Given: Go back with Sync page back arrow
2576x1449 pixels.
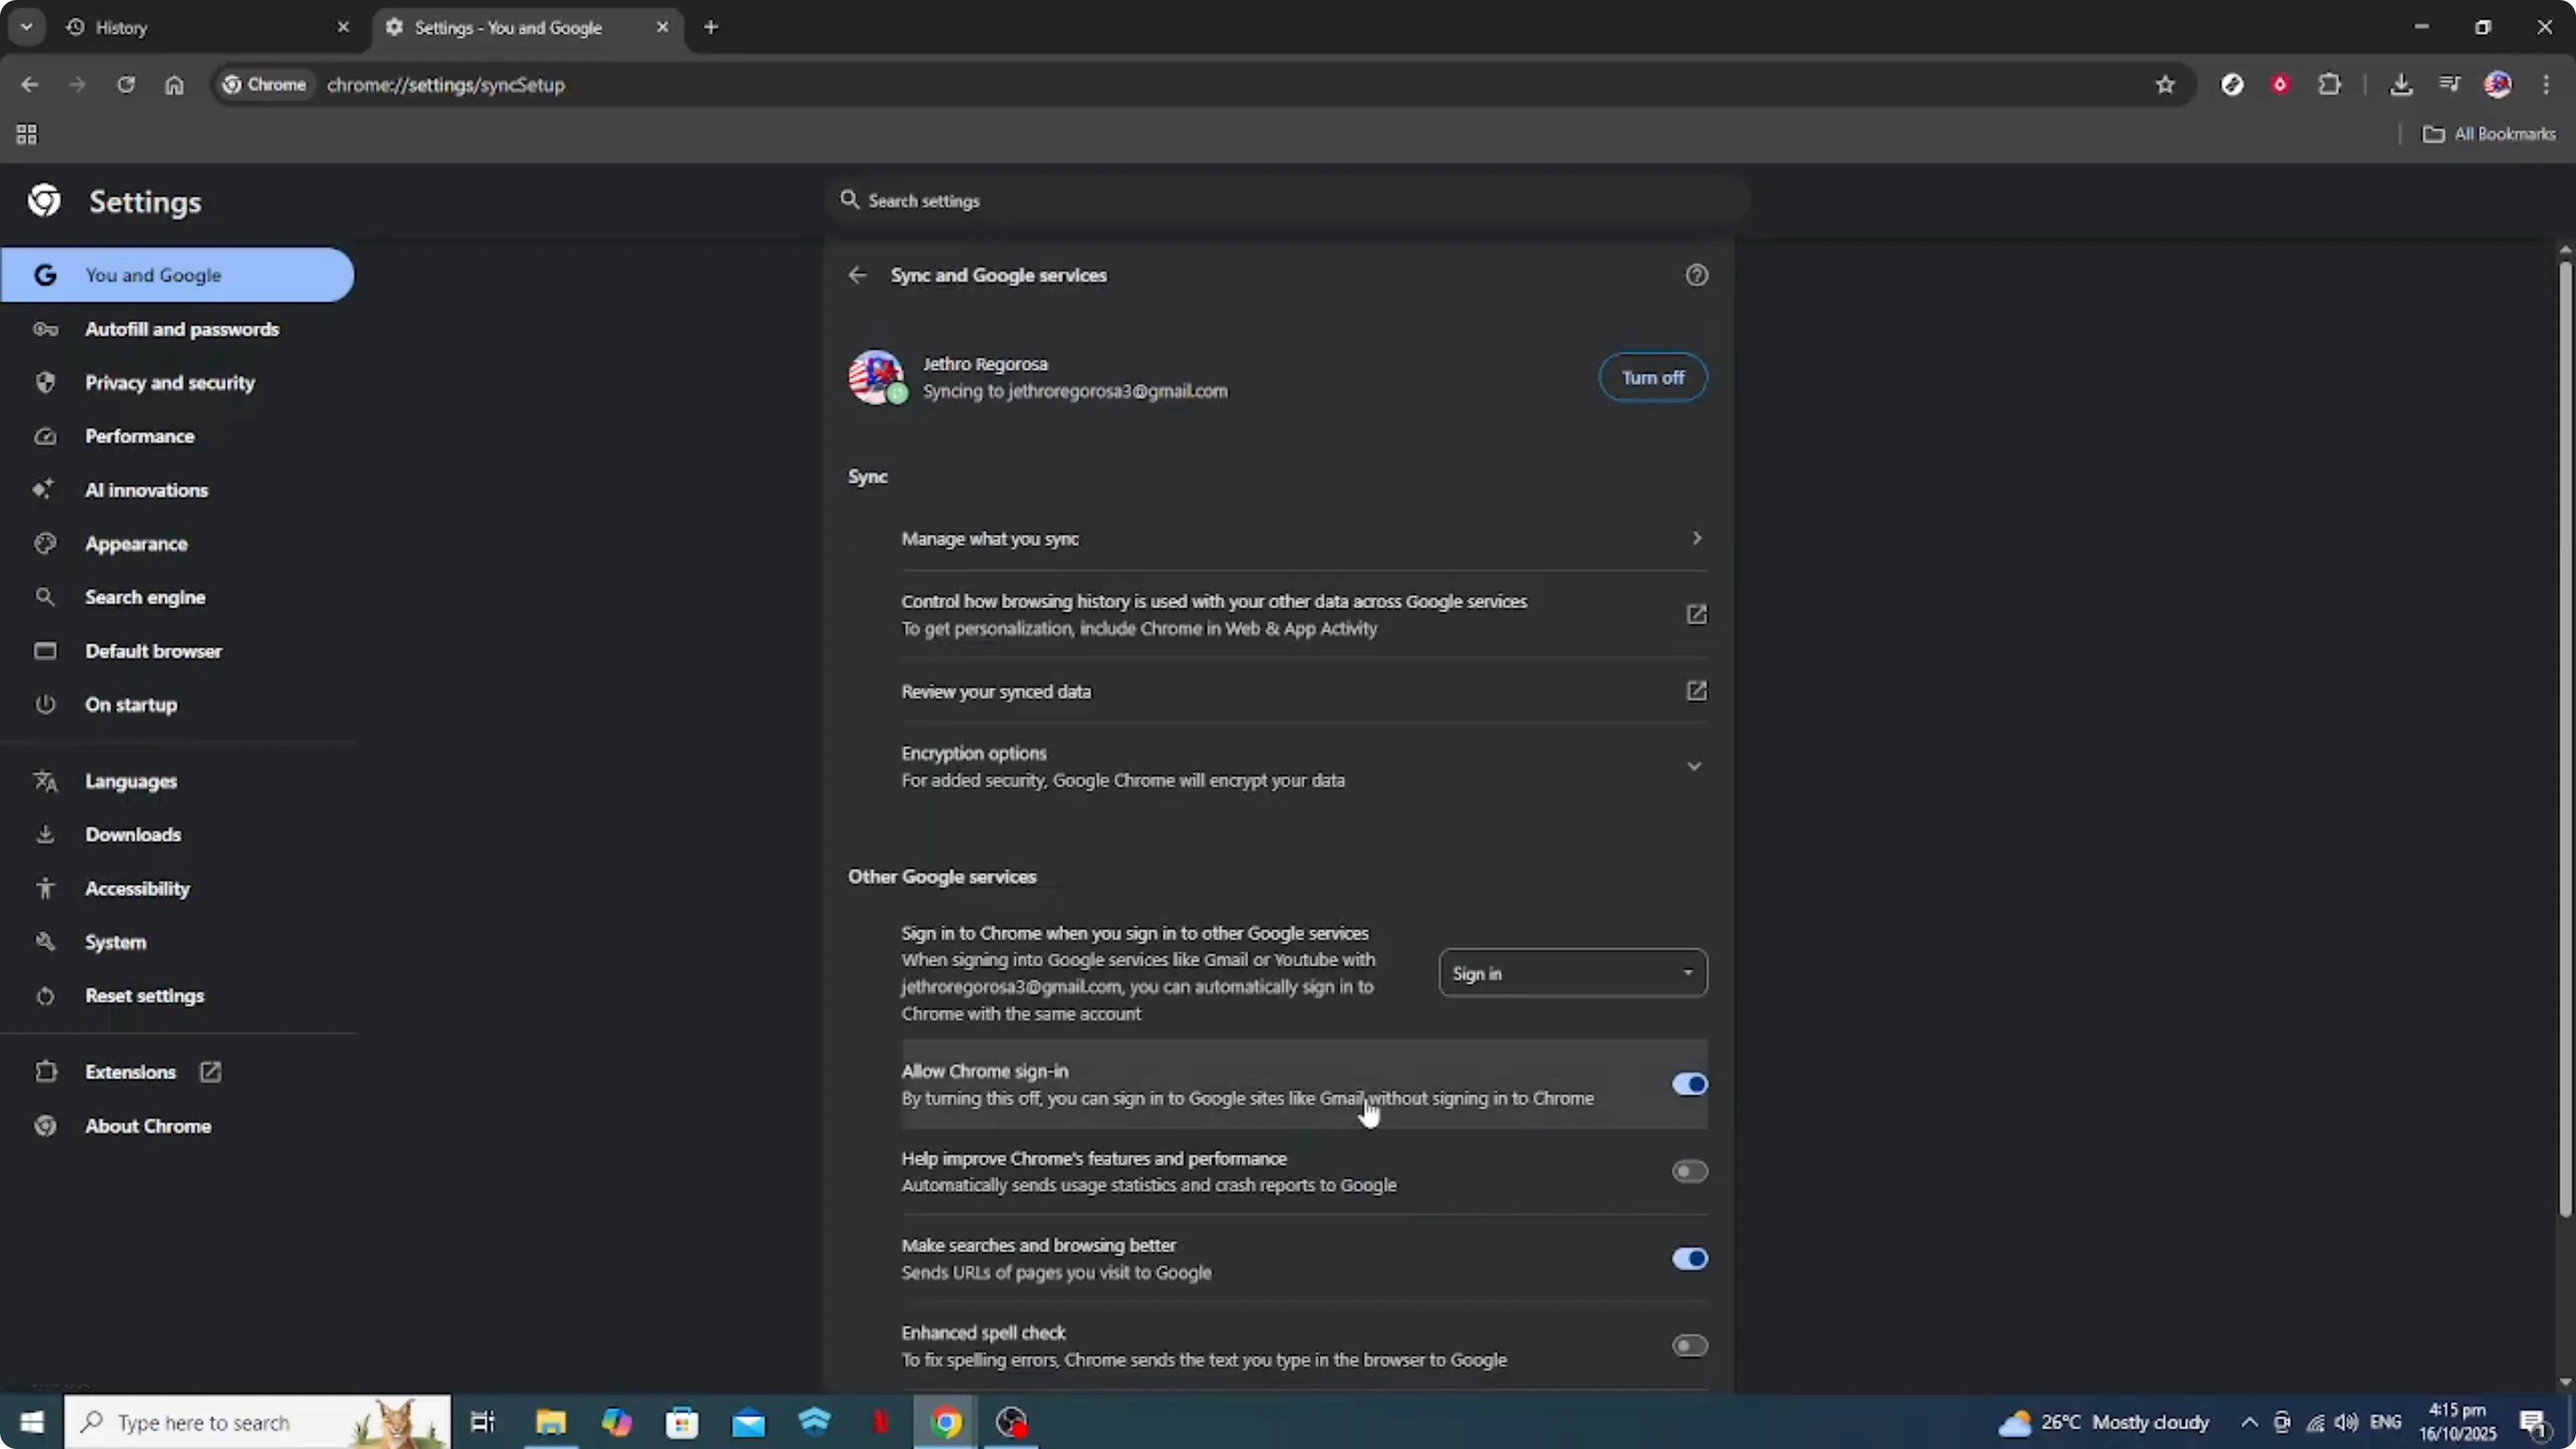Looking at the screenshot, I should point(857,275).
